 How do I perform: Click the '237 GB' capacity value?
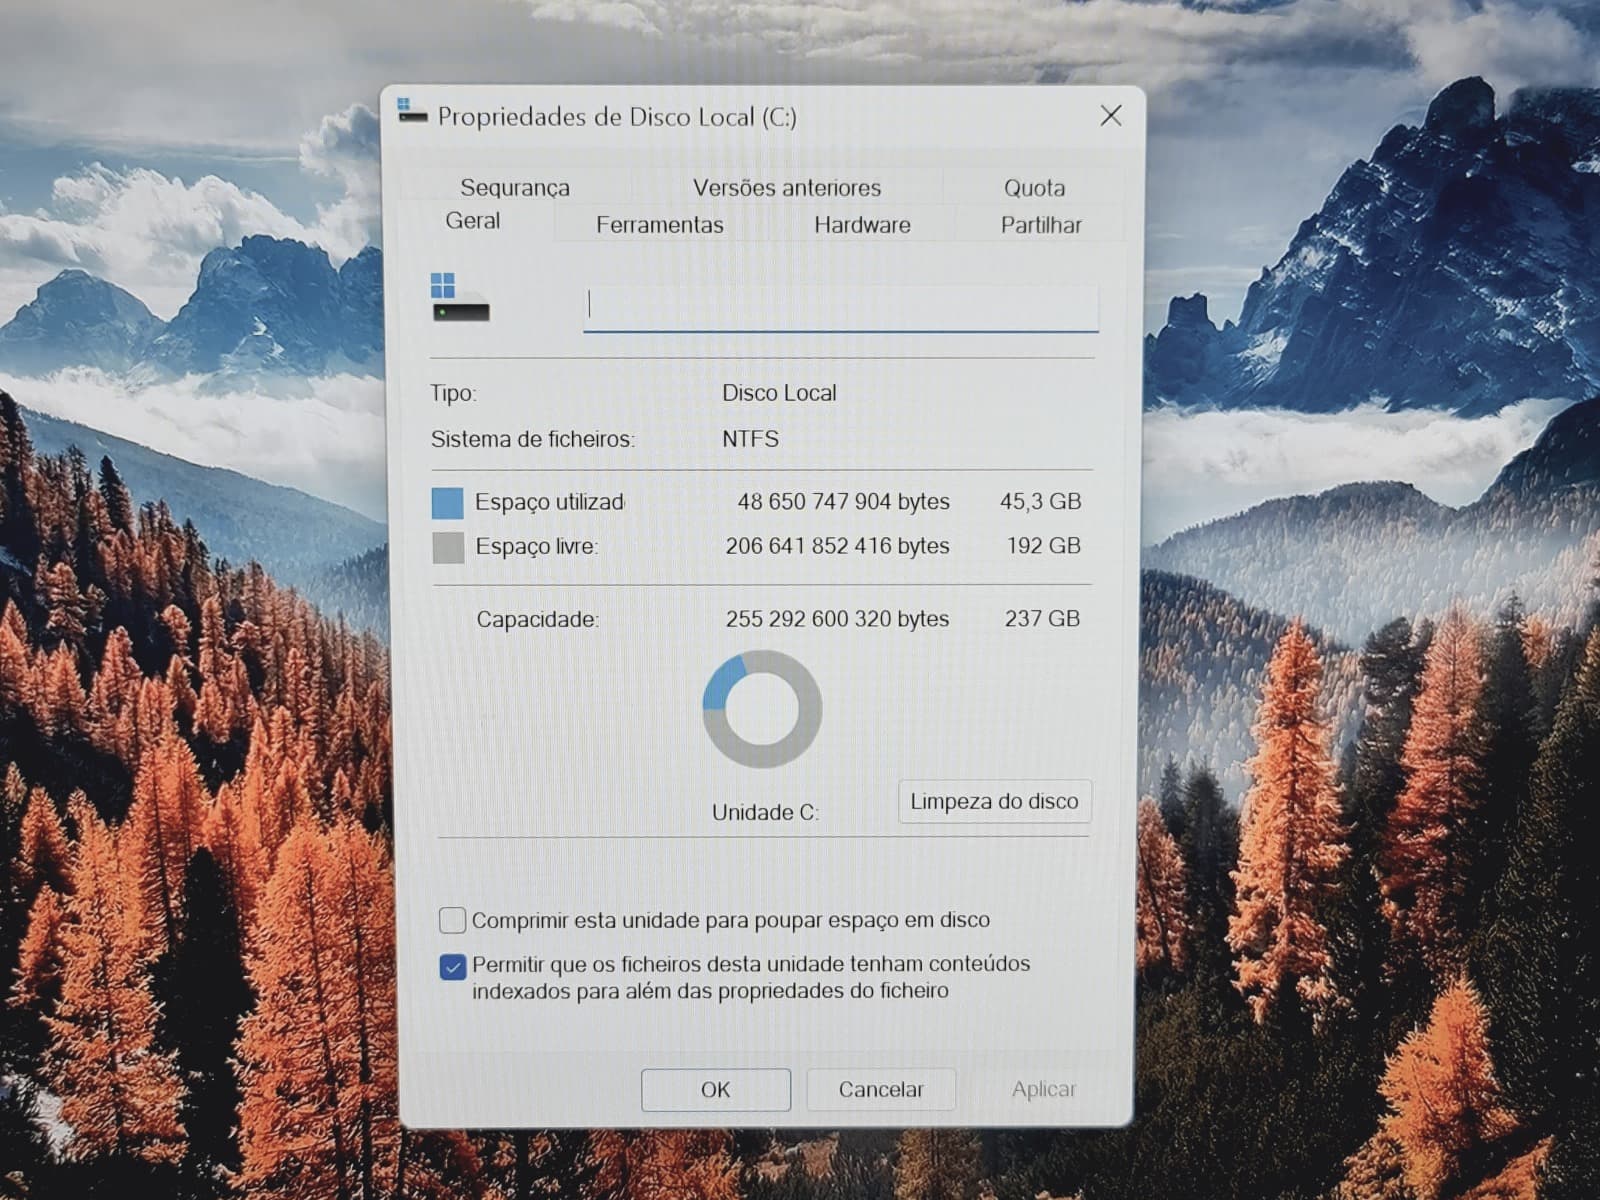1042,619
